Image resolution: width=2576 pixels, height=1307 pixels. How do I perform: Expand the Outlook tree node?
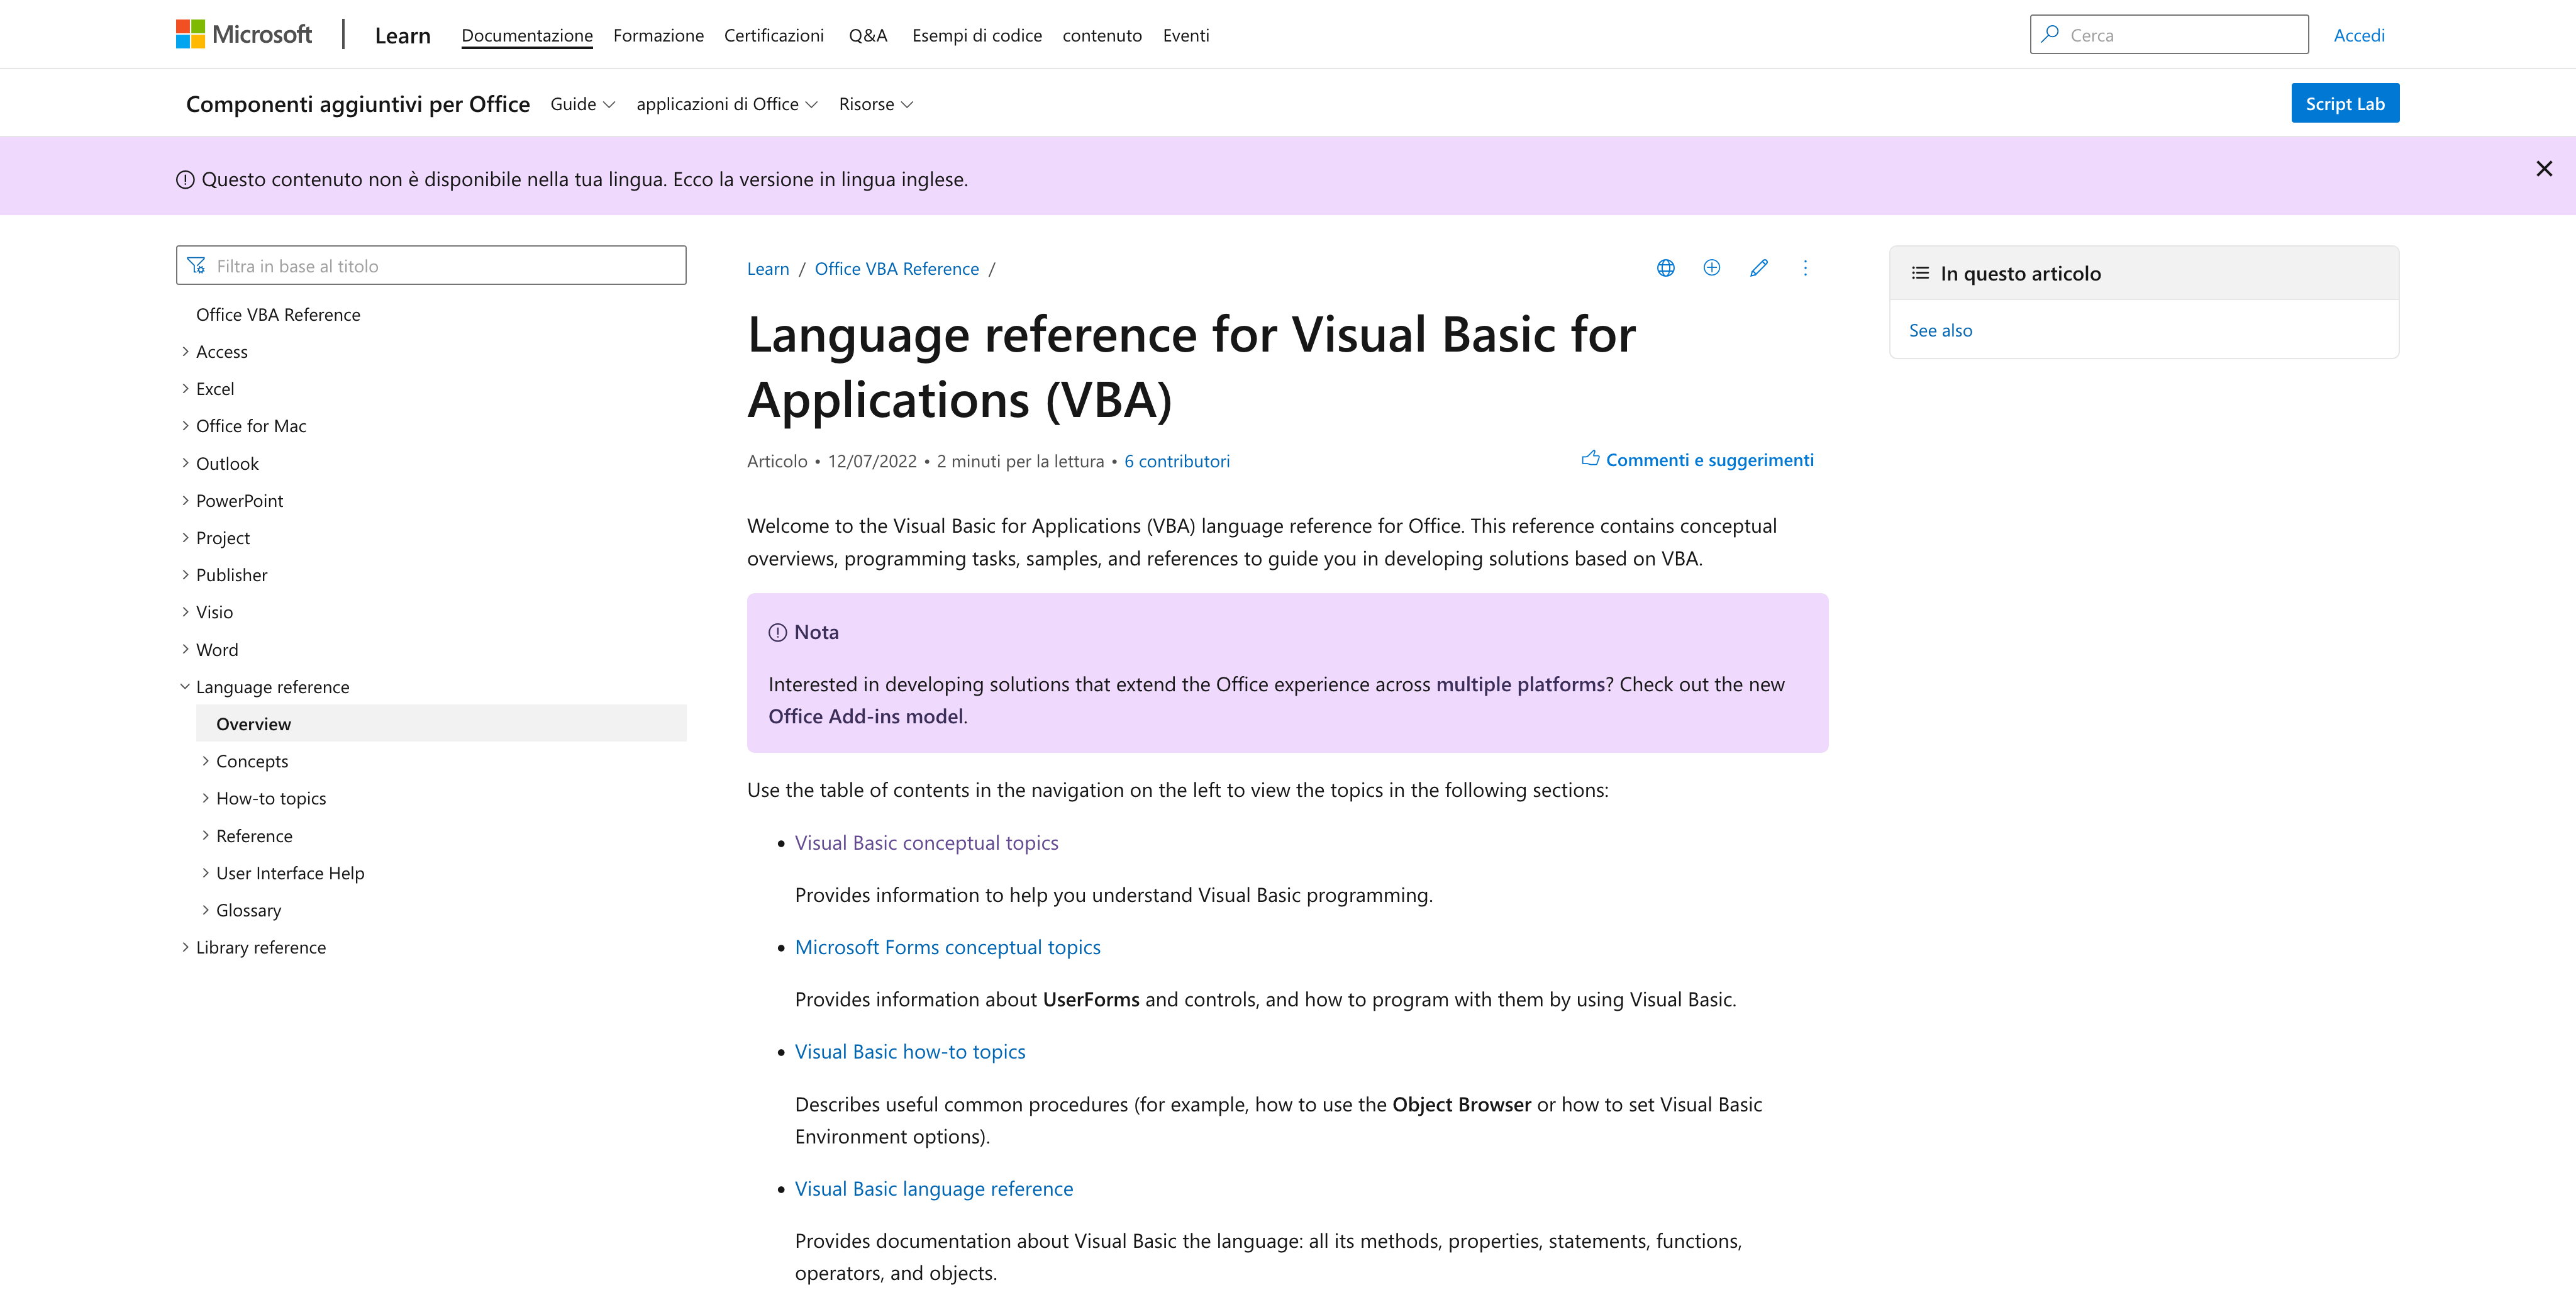(185, 463)
